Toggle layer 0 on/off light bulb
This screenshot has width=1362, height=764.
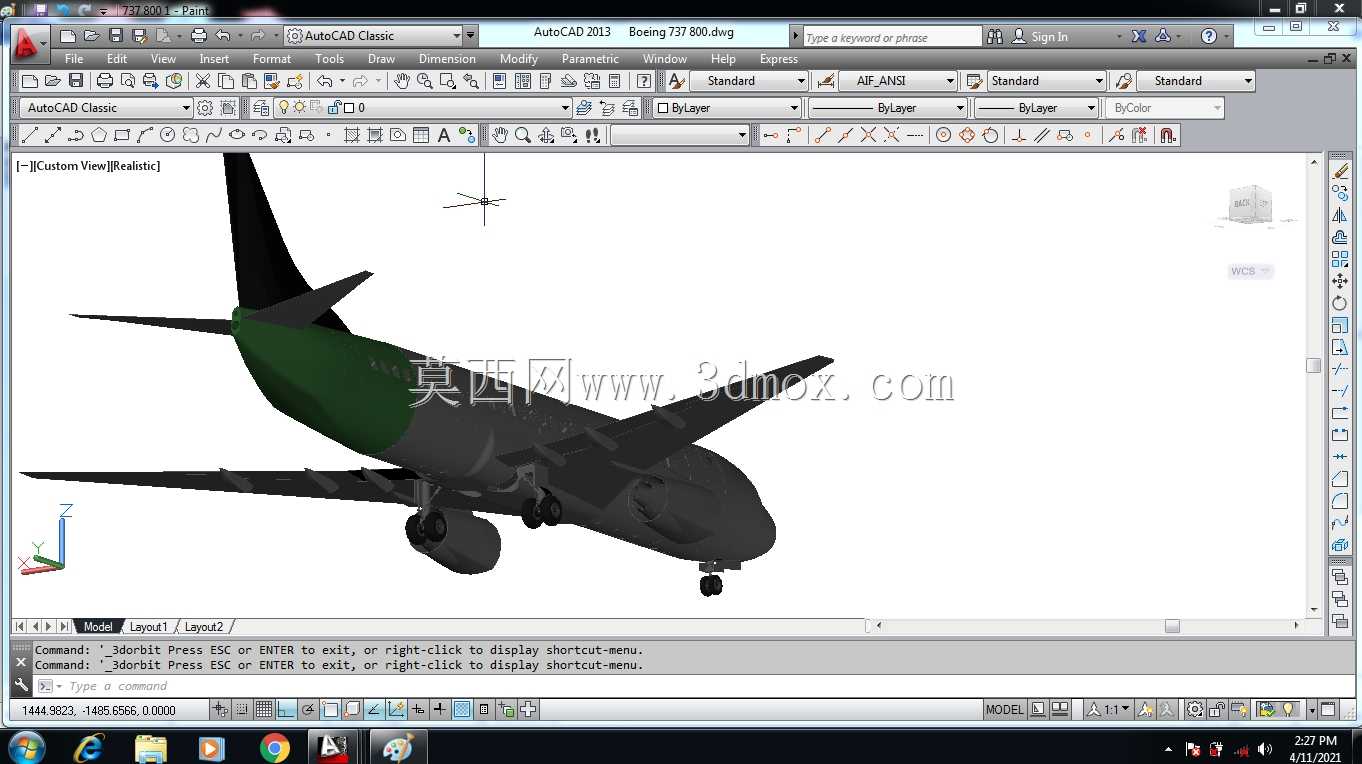click(x=284, y=108)
